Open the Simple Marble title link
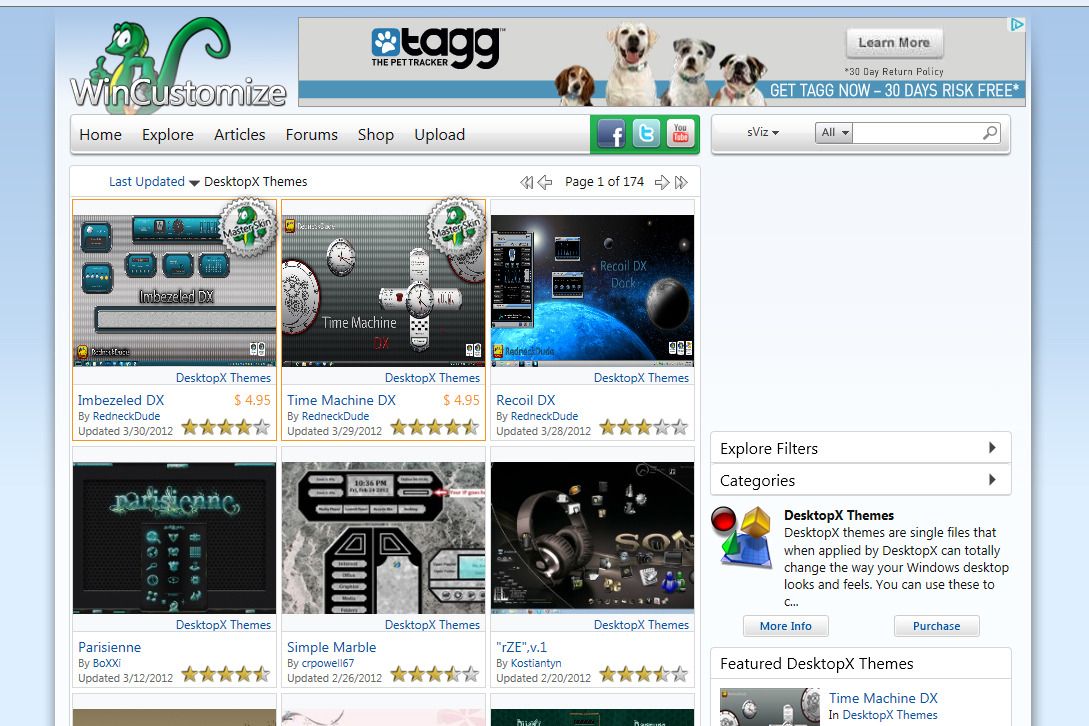Viewport: 1089px width, 726px height. [331, 647]
